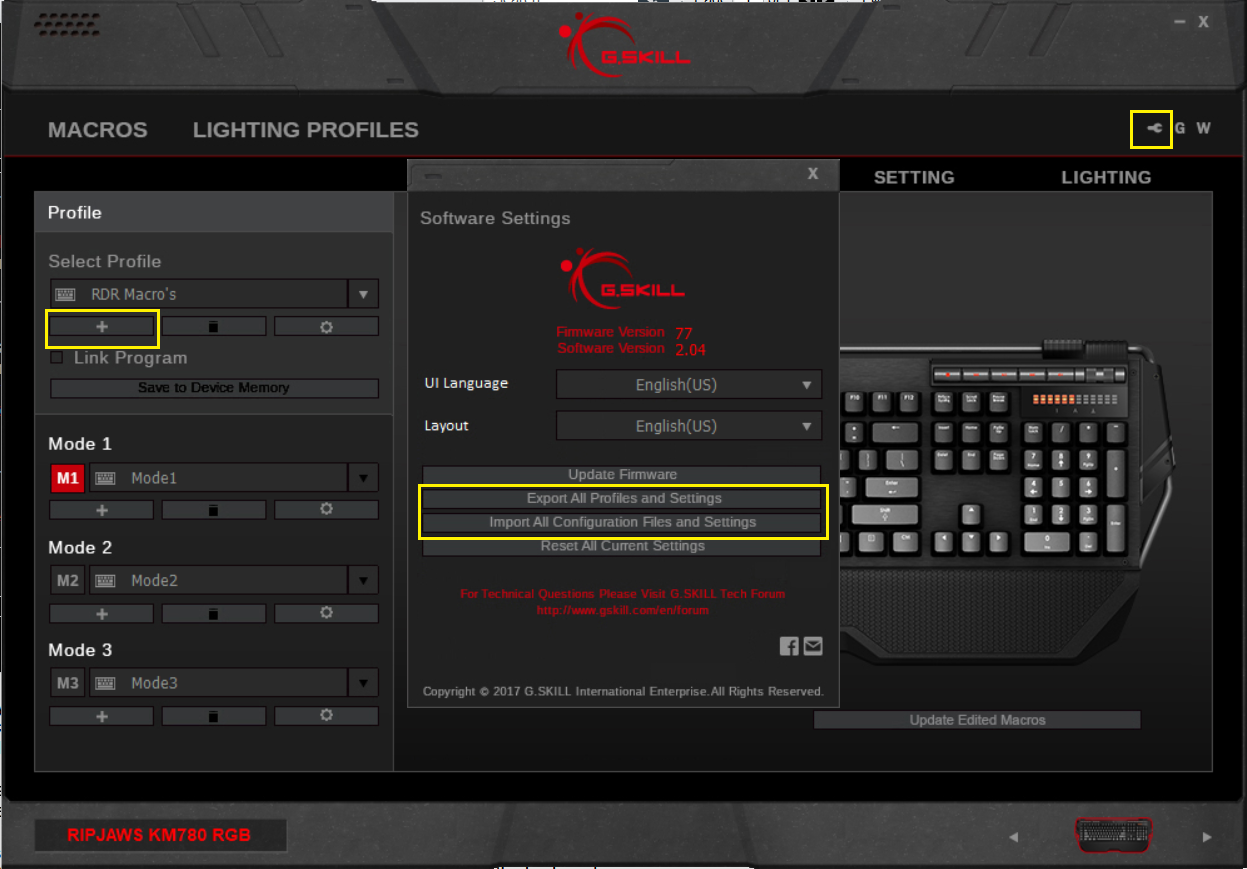Screen dimensions: 1247x869
Task: Open the Layout dropdown
Action: 689,425
